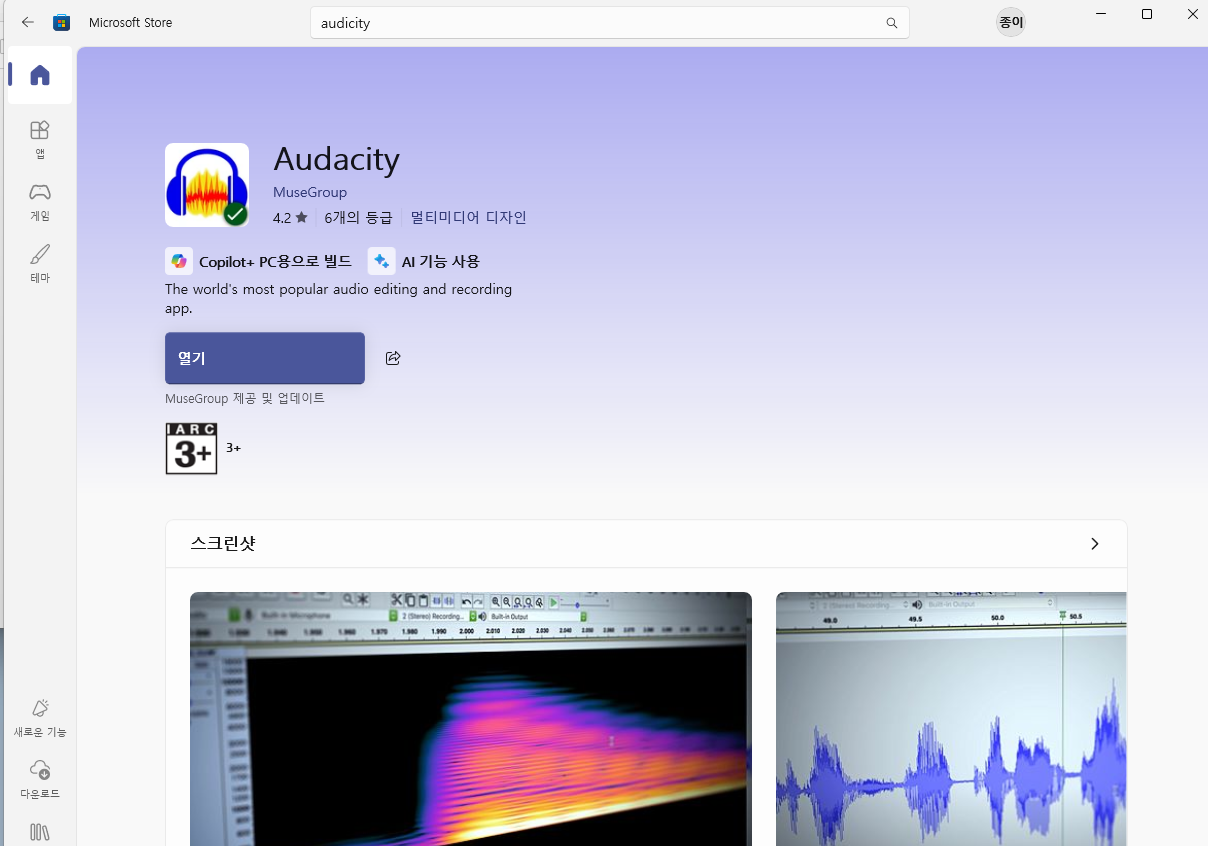Open the 게임 (Games) sidebar section
Viewport: 1208px width, 846px height.
click(40, 202)
